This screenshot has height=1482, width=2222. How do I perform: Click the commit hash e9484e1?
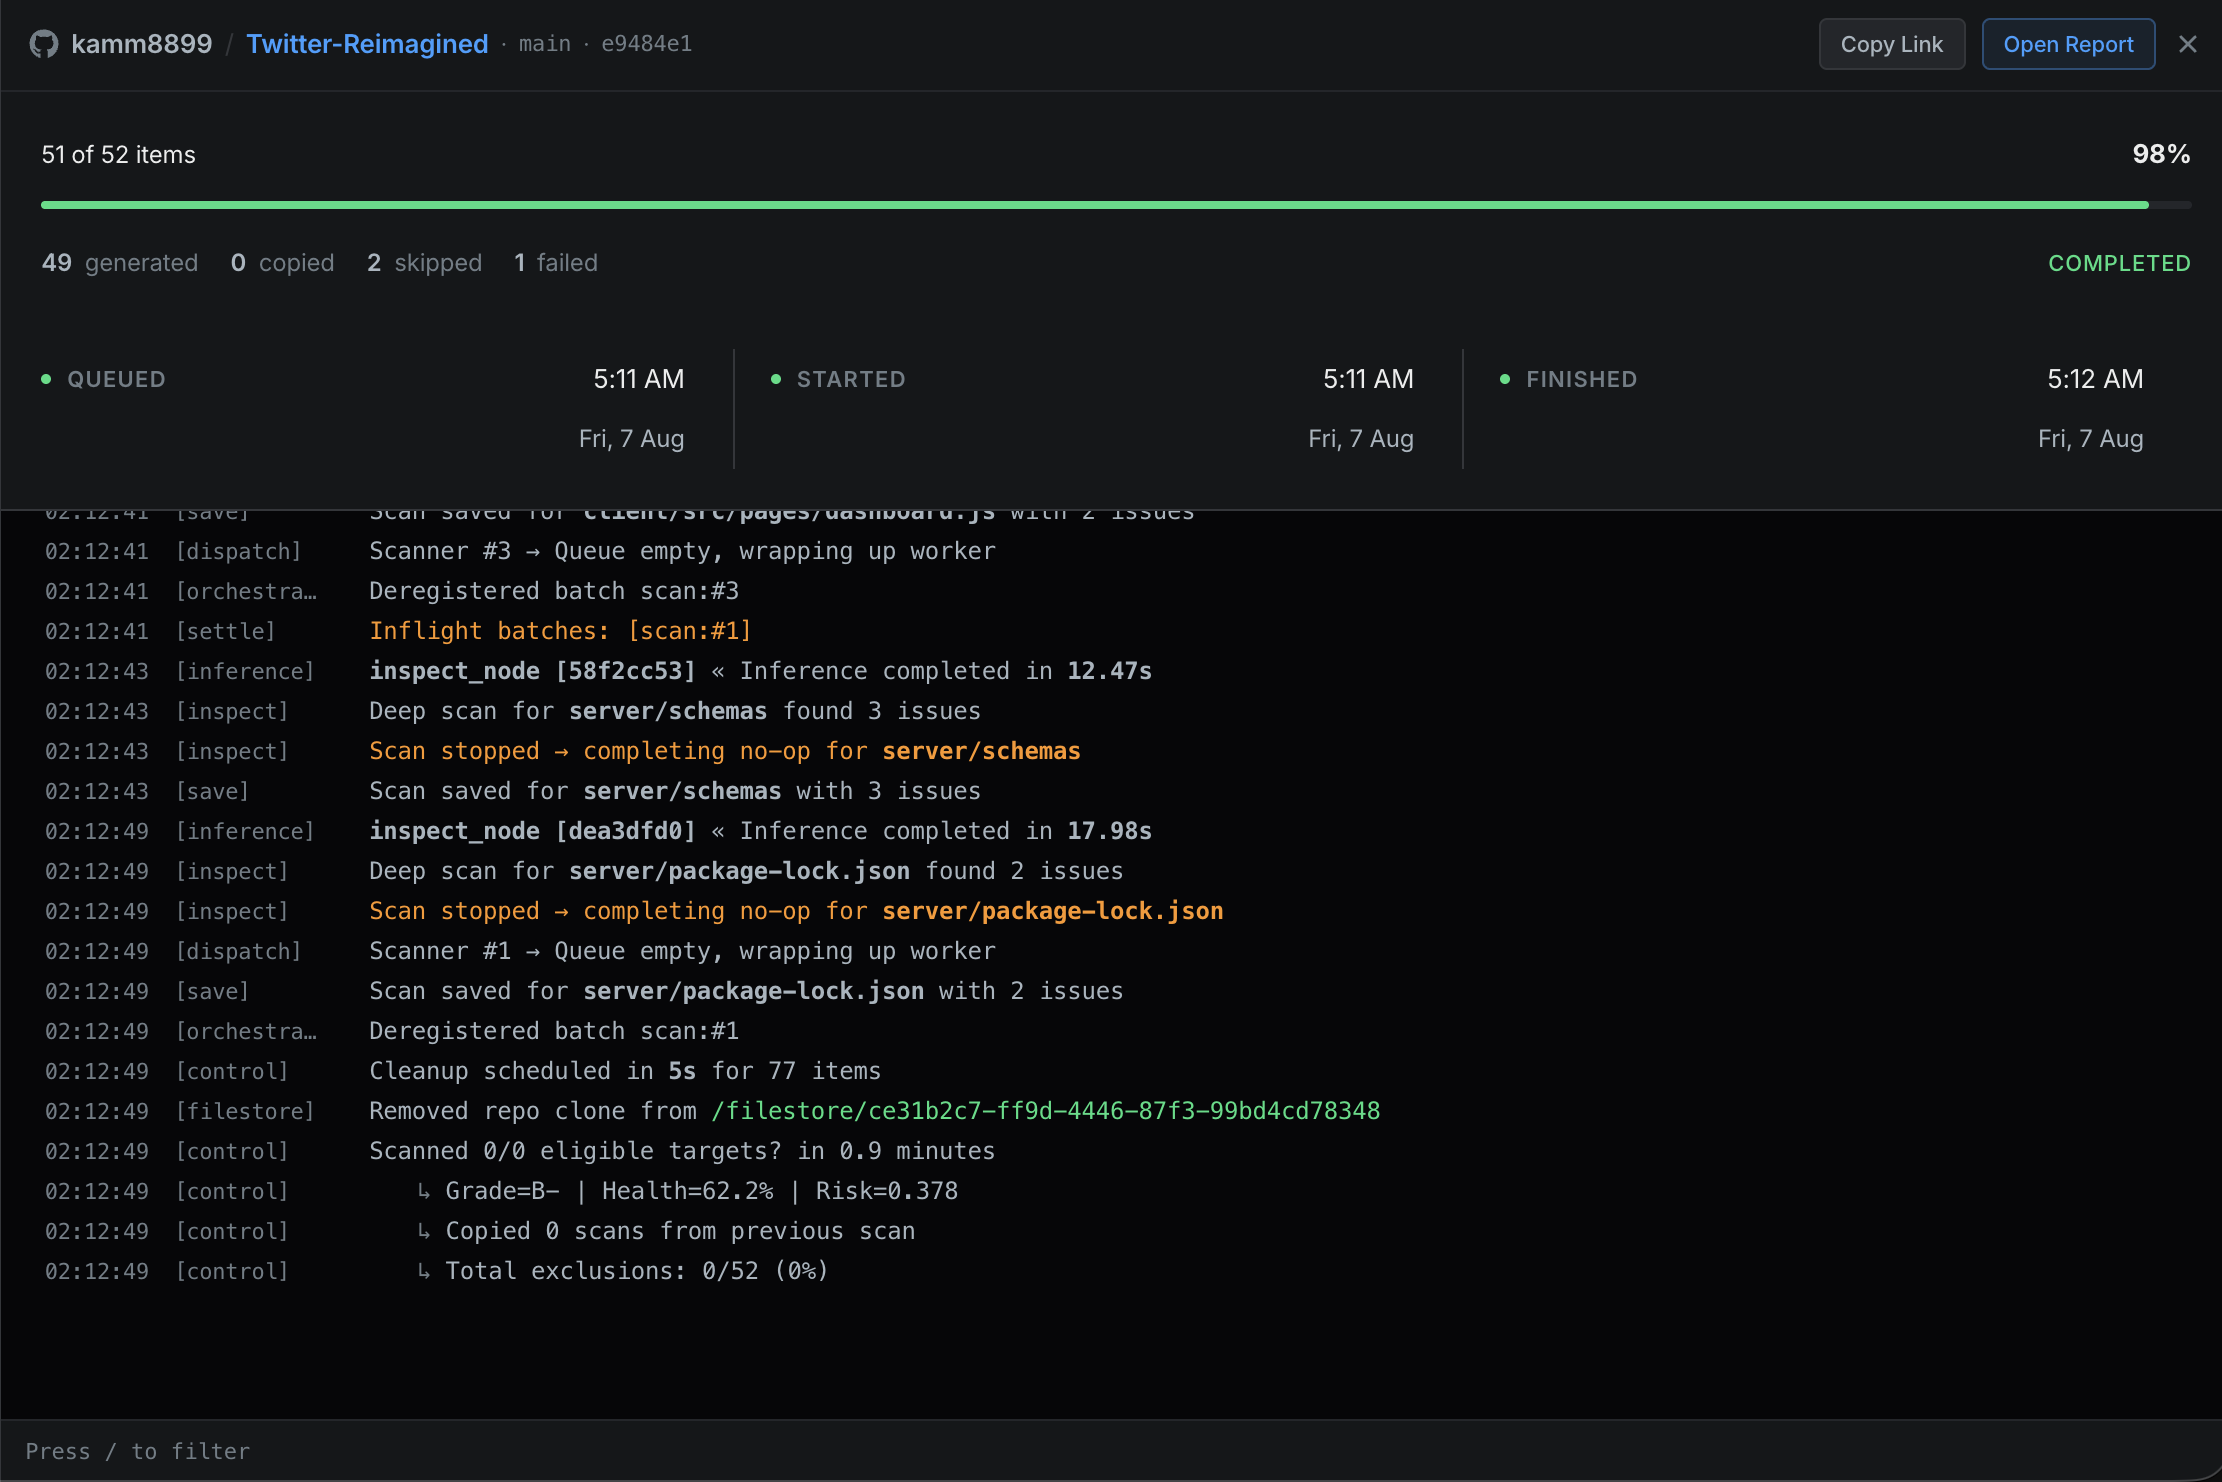click(646, 44)
